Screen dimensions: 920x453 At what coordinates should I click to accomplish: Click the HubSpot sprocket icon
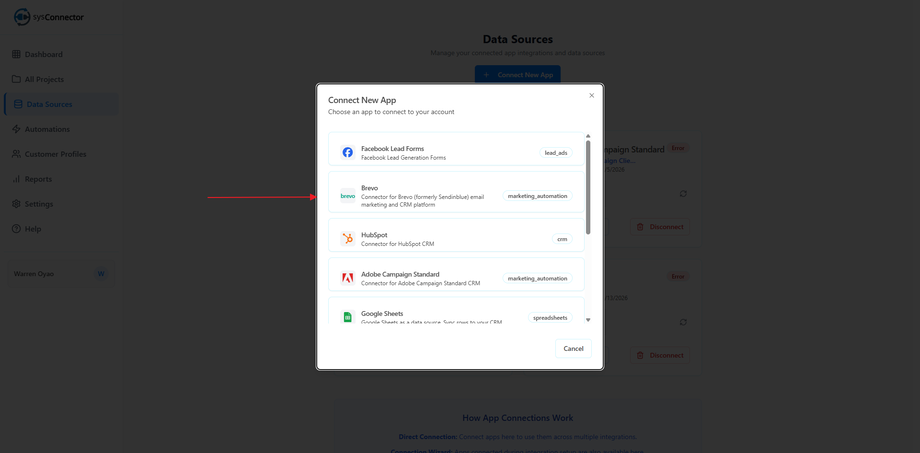[348, 239]
